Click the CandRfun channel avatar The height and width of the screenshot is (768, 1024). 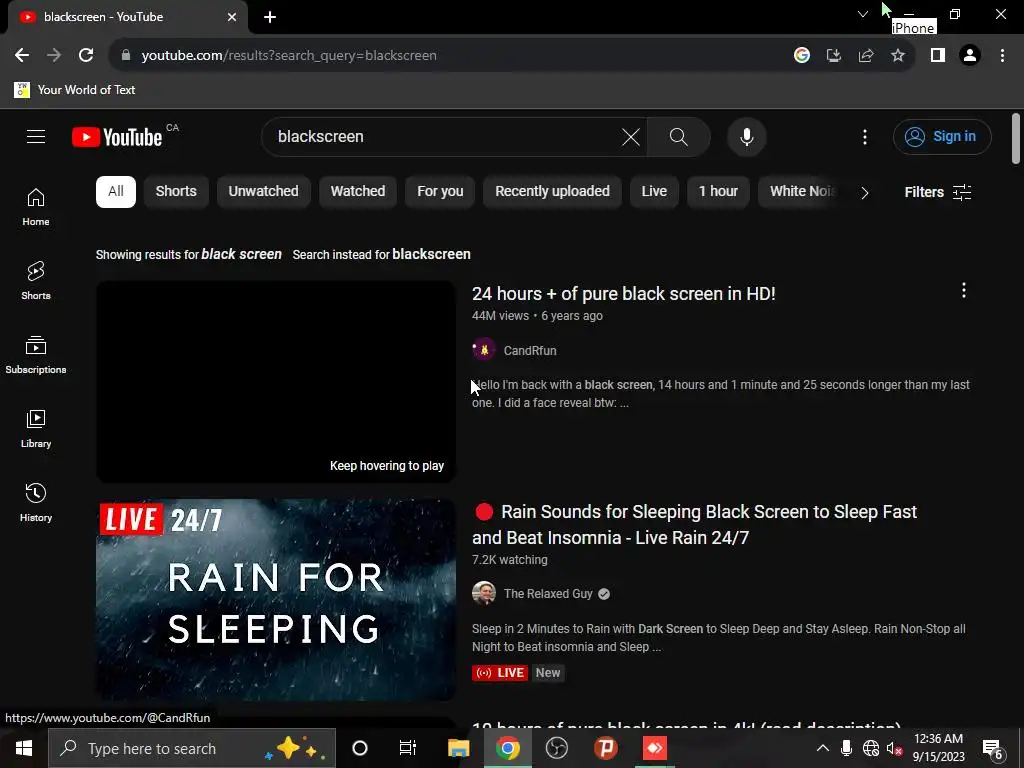click(x=484, y=350)
